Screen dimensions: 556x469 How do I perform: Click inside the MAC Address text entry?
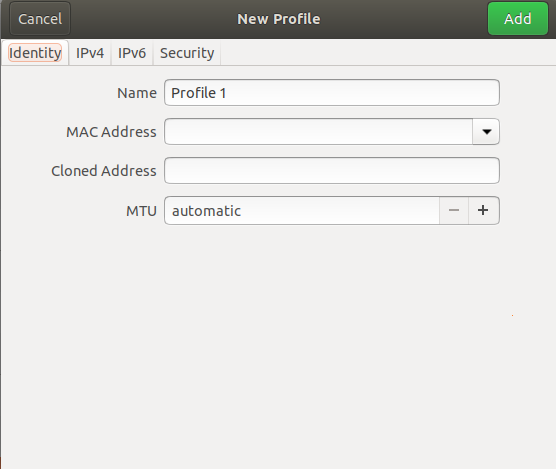click(x=318, y=132)
